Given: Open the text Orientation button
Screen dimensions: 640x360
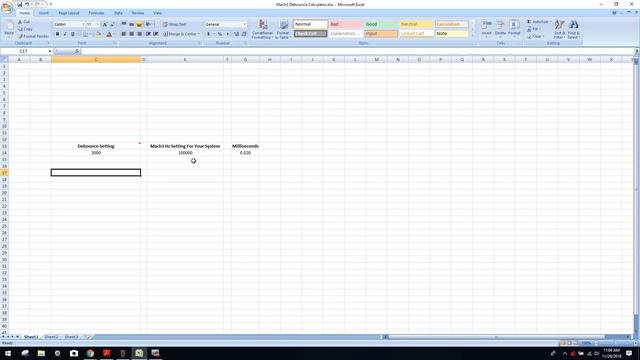Looking at the screenshot, I should 149,24.
